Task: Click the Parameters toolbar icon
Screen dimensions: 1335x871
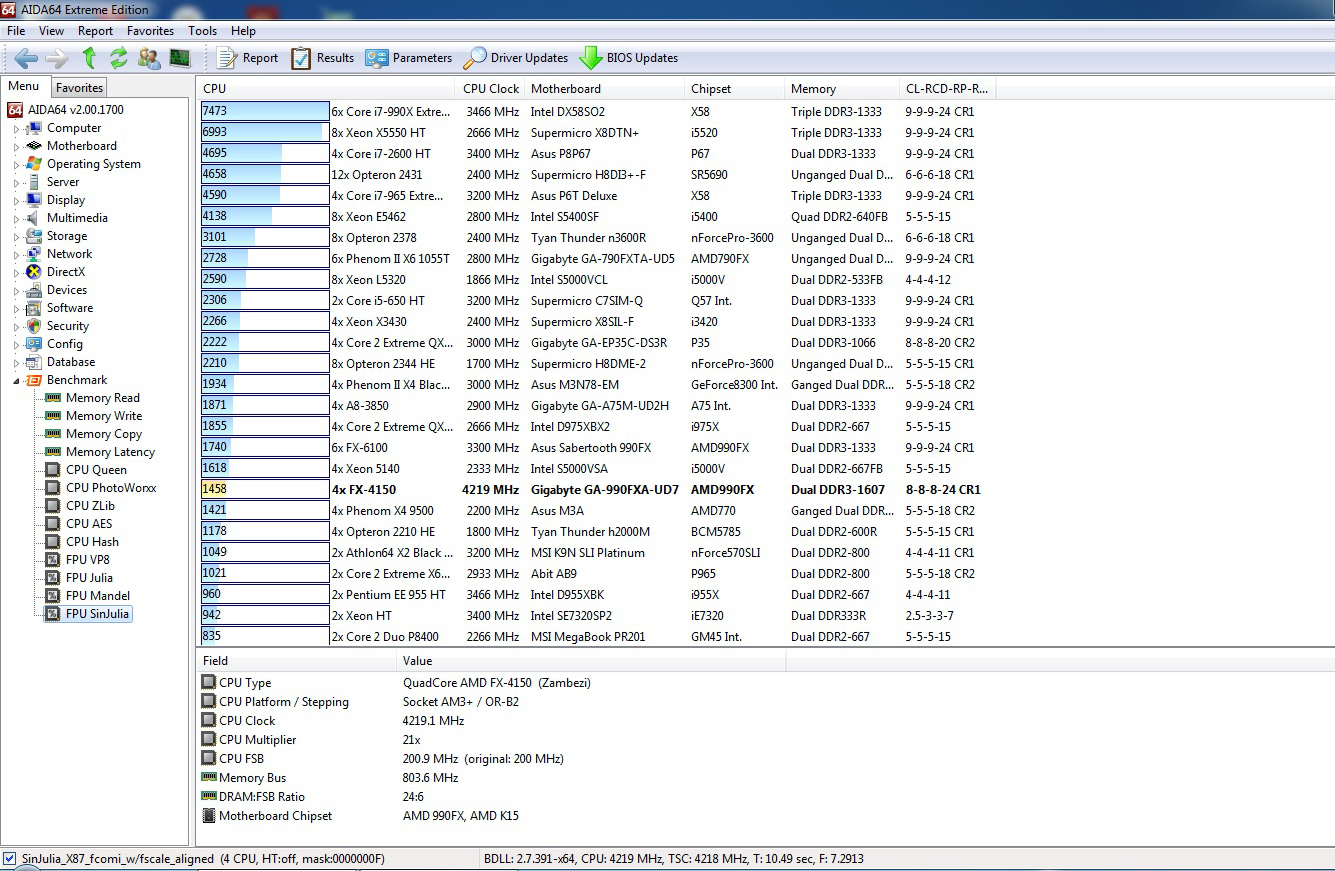Action: pyautogui.click(x=377, y=58)
